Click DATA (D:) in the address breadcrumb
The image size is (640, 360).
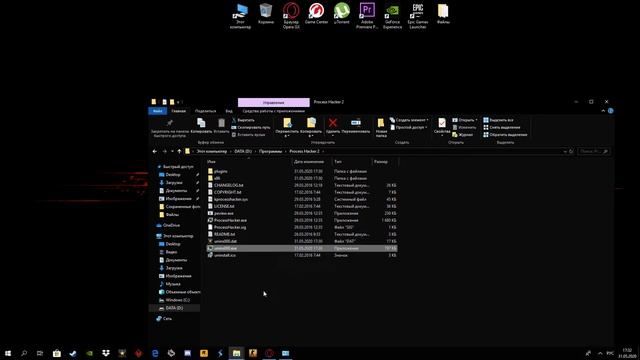tap(243, 151)
